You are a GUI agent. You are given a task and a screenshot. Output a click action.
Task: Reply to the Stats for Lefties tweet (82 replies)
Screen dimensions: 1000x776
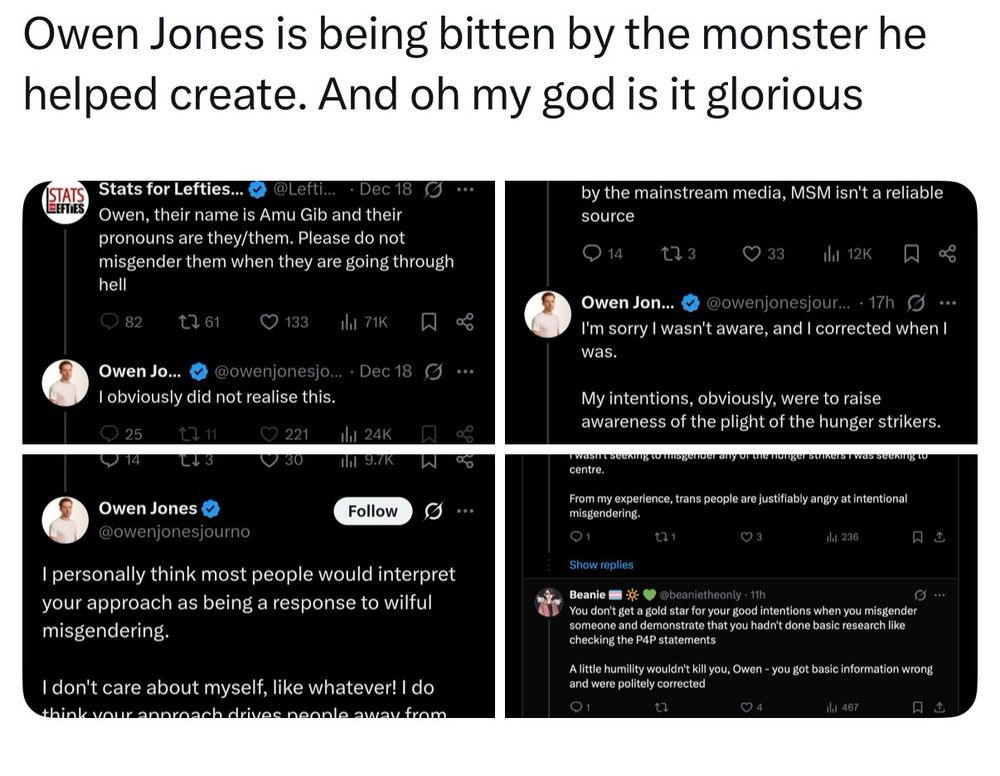(110, 322)
